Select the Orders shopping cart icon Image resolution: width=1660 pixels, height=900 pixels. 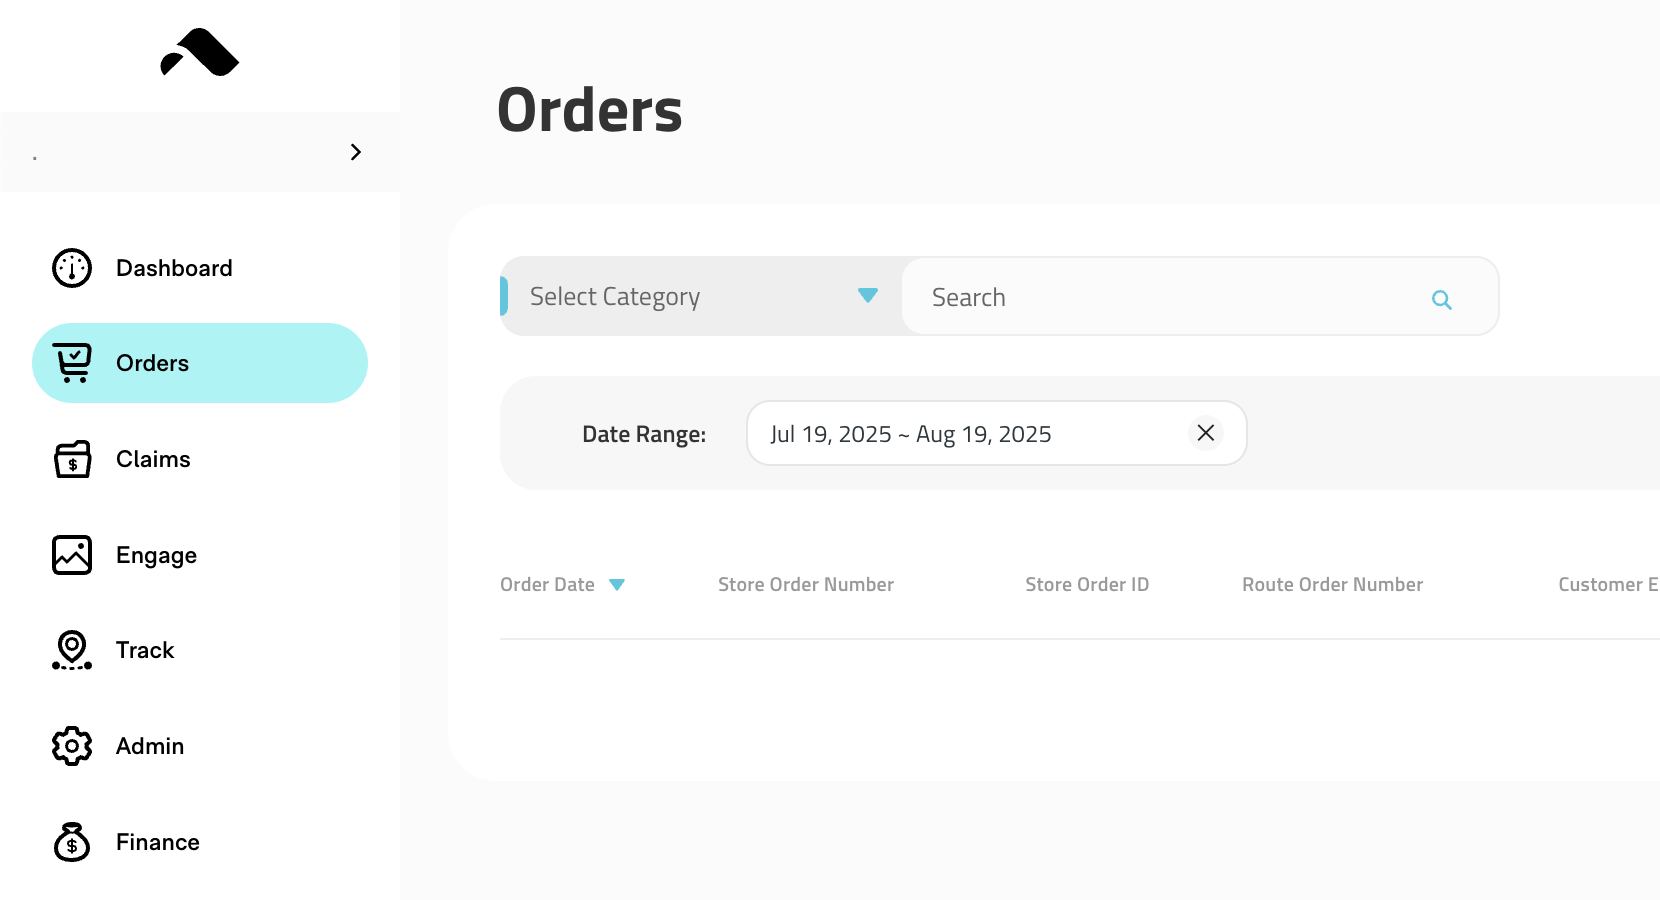tap(71, 362)
